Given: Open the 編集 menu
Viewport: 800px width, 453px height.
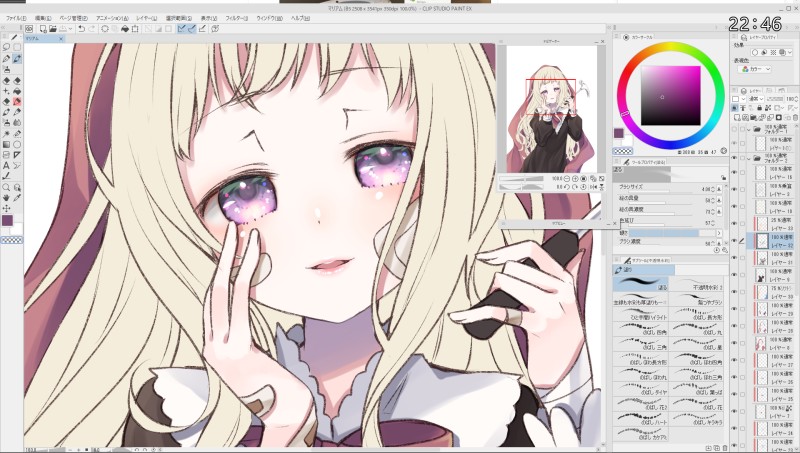Looking at the screenshot, I should (42, 18).
